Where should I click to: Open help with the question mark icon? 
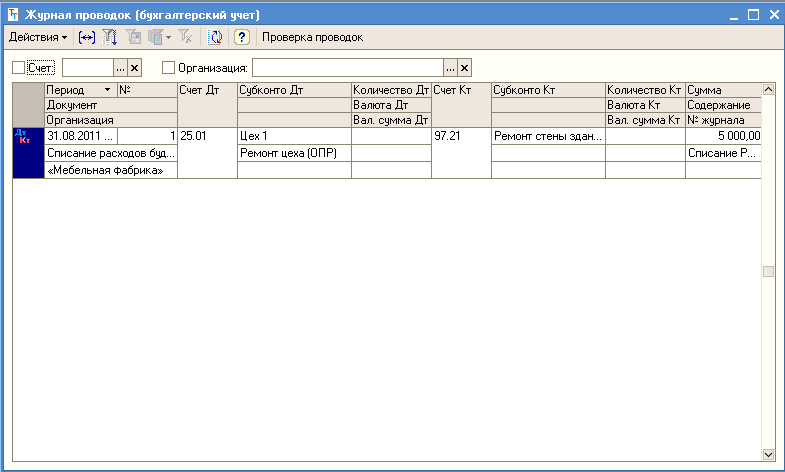point(241,37)
